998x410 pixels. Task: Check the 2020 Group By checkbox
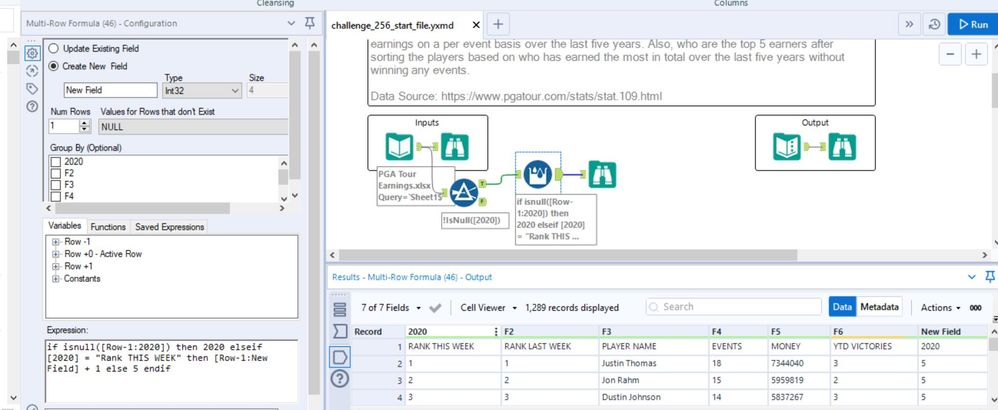(x=55, y=162)
